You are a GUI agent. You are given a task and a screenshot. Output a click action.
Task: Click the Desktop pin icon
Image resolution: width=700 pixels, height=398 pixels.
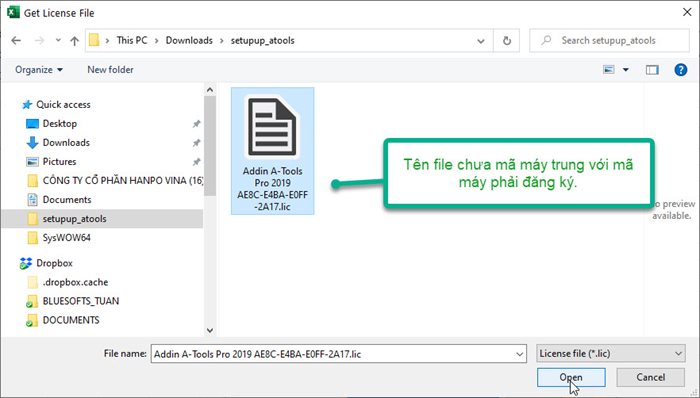click(x=196, y=124)
